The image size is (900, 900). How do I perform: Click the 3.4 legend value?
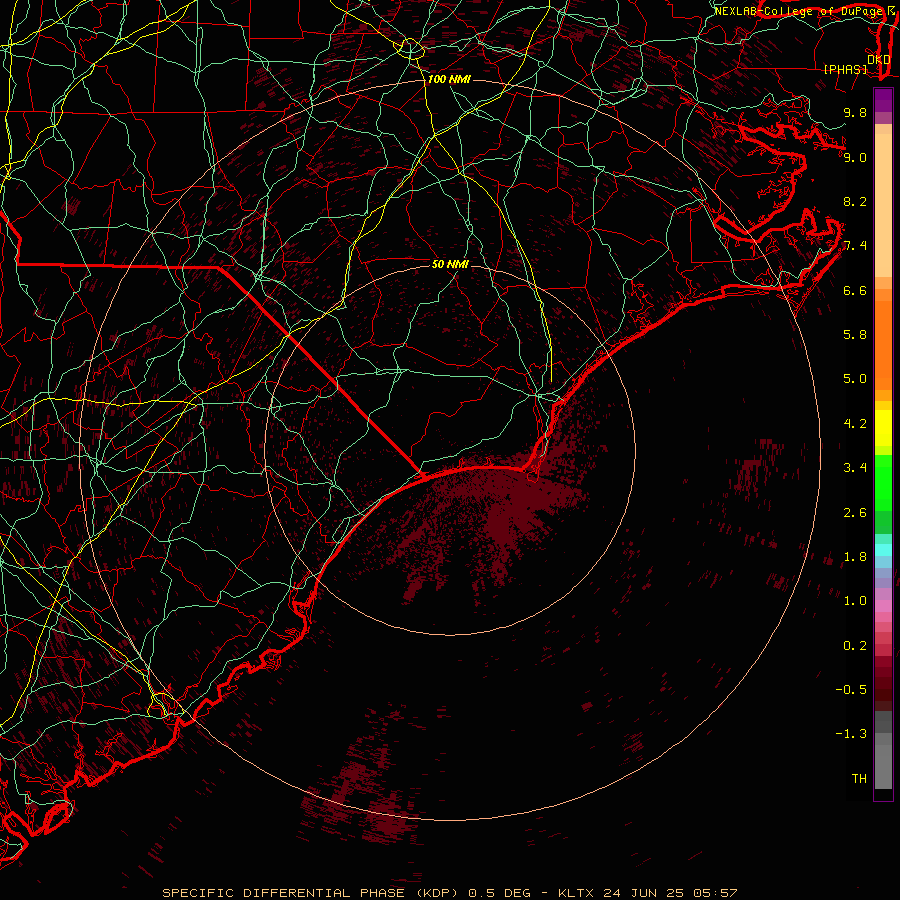point(855,468)
